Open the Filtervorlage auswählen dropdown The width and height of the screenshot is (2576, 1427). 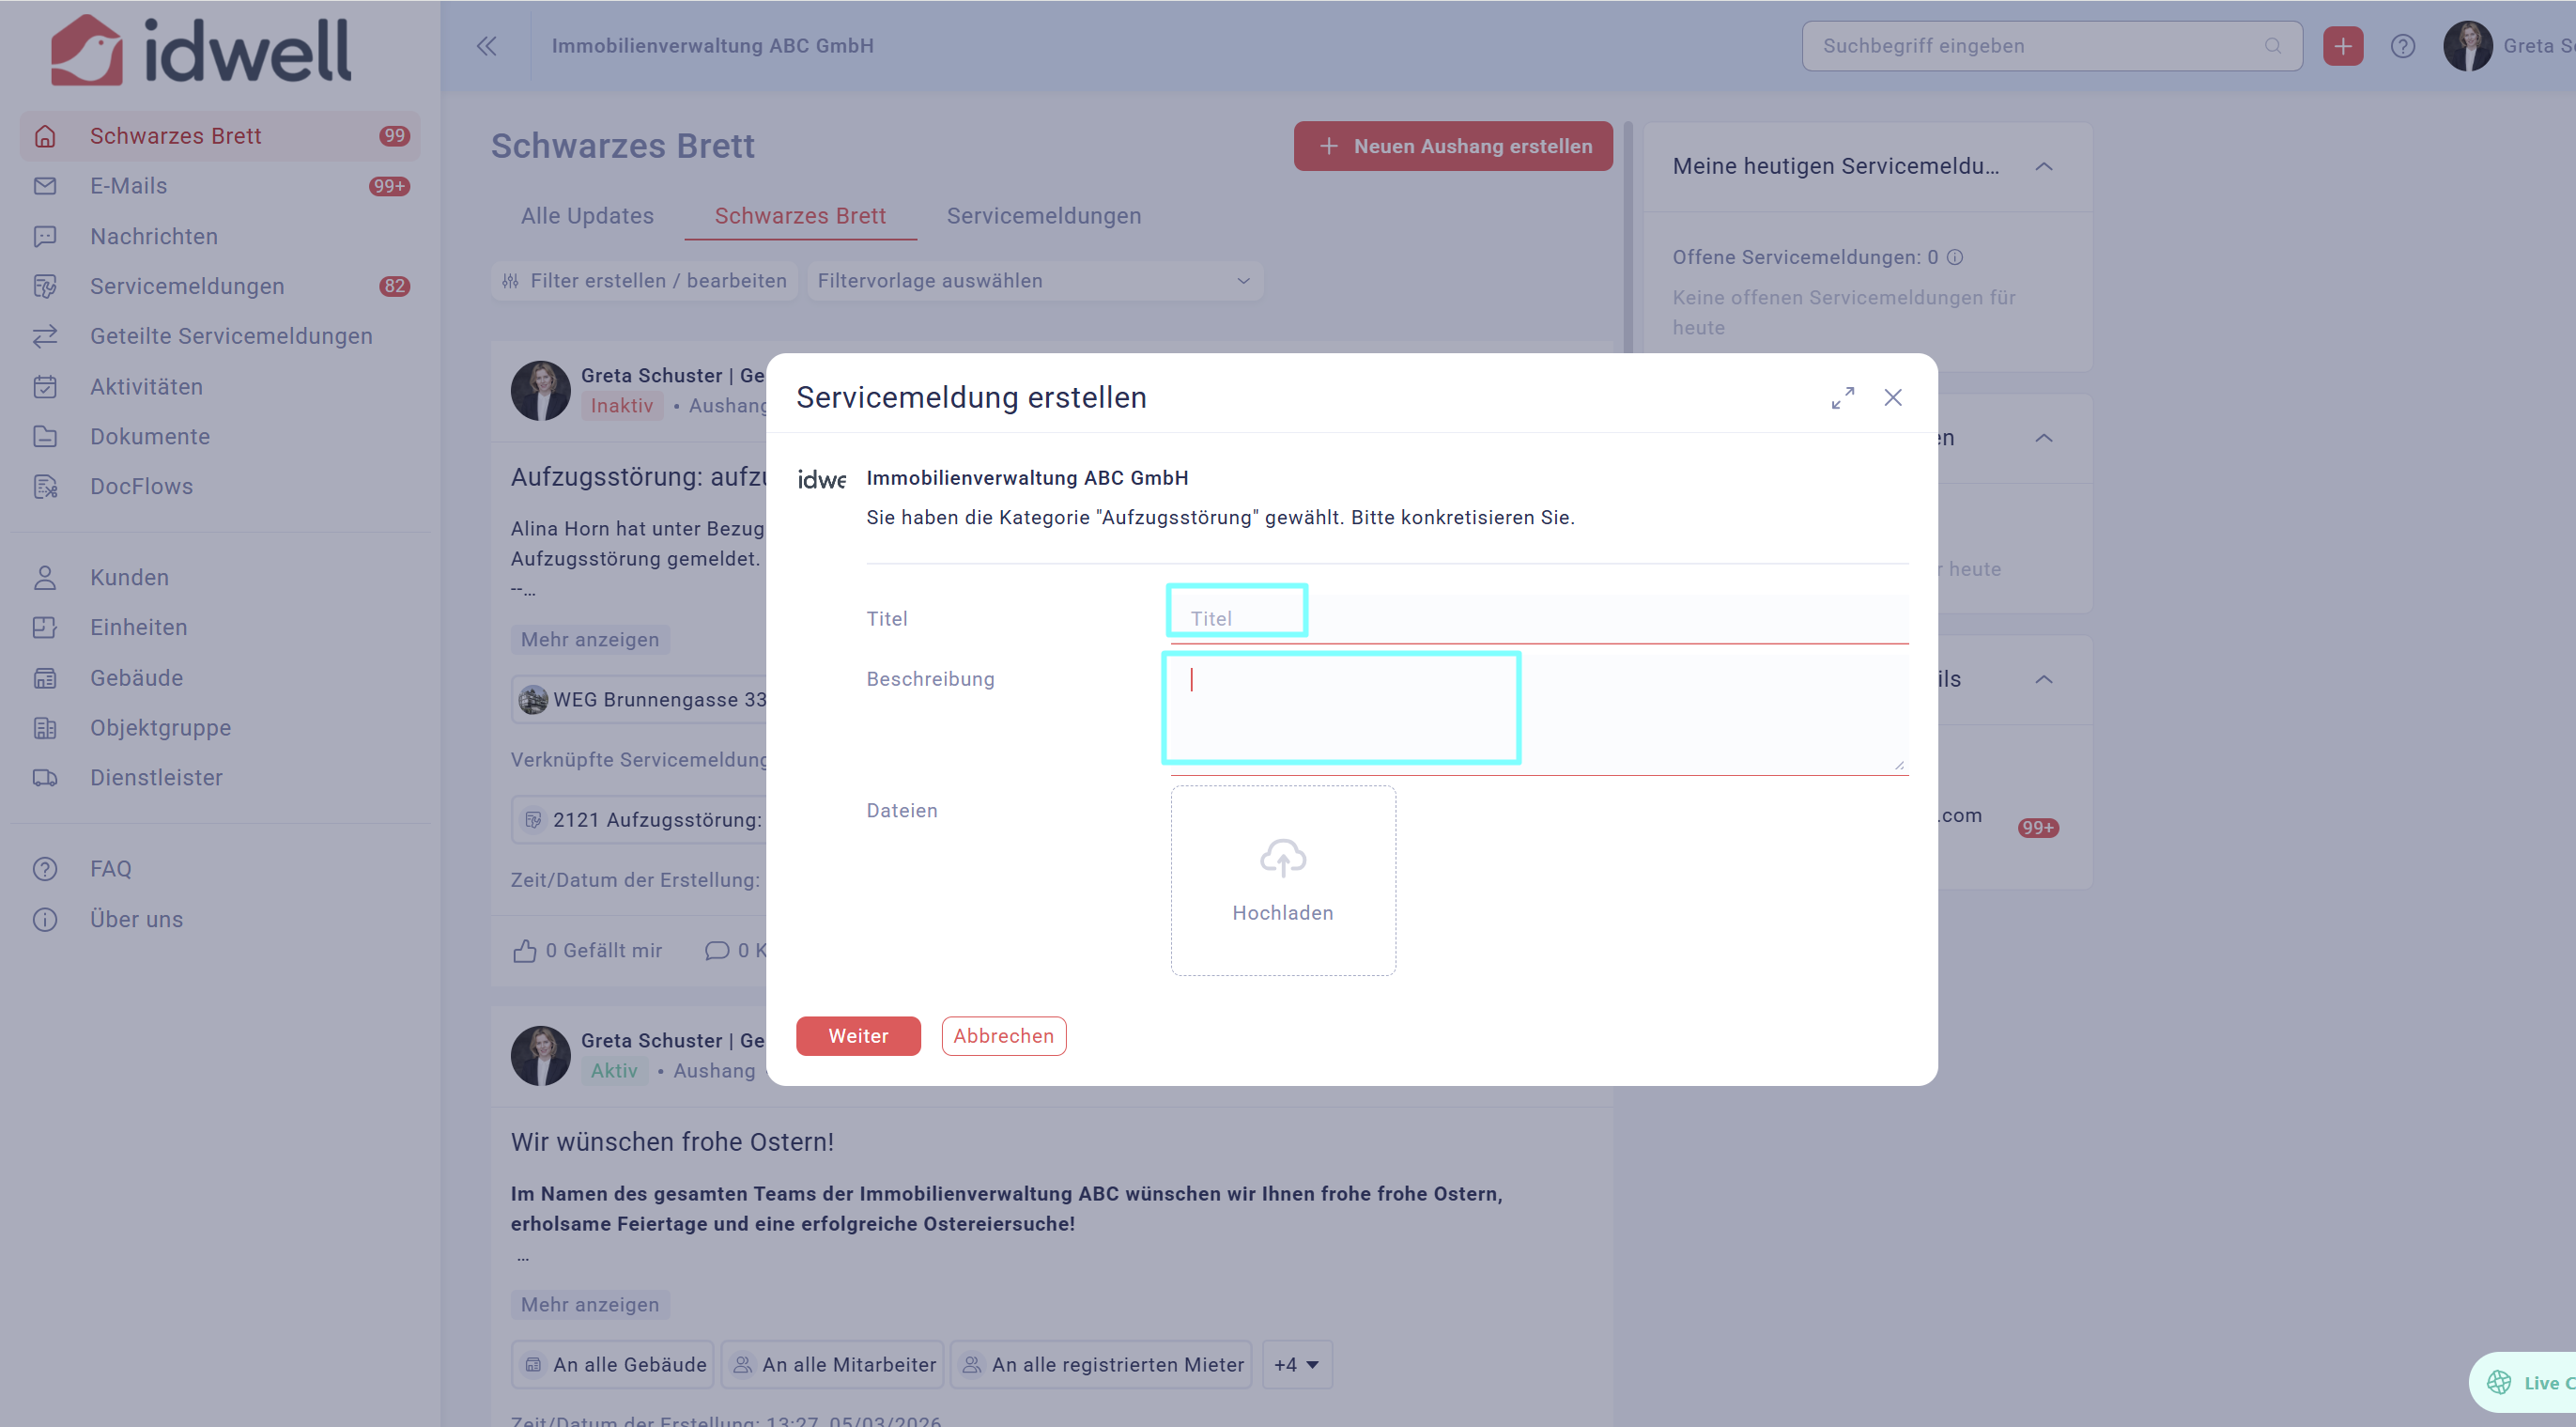1033,281
